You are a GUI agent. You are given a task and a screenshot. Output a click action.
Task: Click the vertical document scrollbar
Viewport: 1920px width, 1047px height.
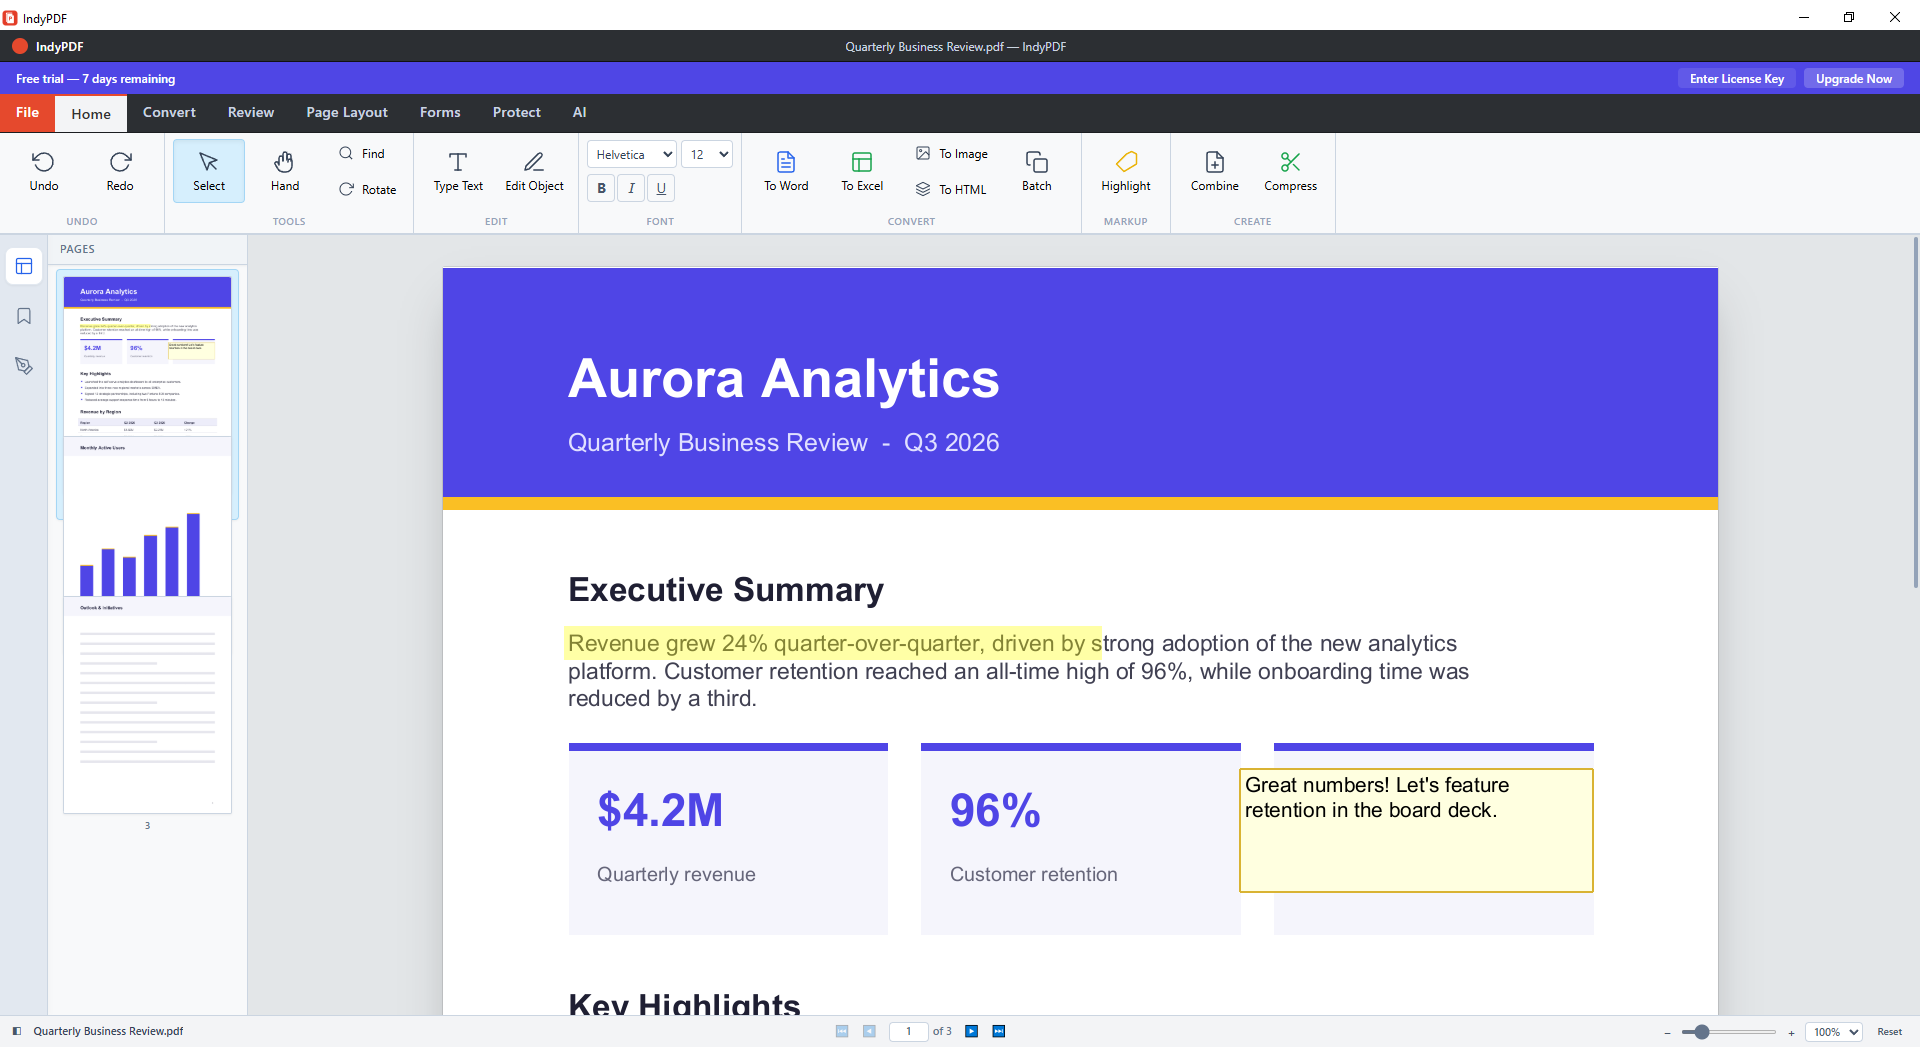(x=1915, y=412)
